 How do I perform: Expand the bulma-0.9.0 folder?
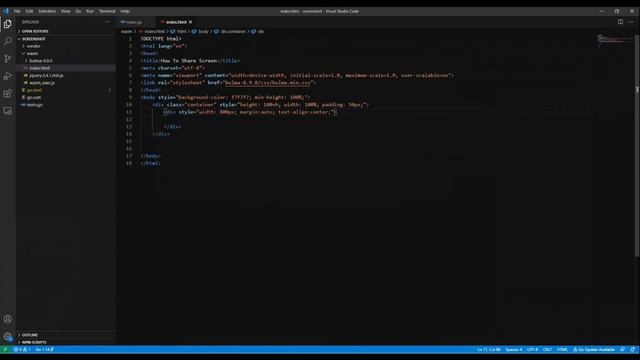(66, 61)
